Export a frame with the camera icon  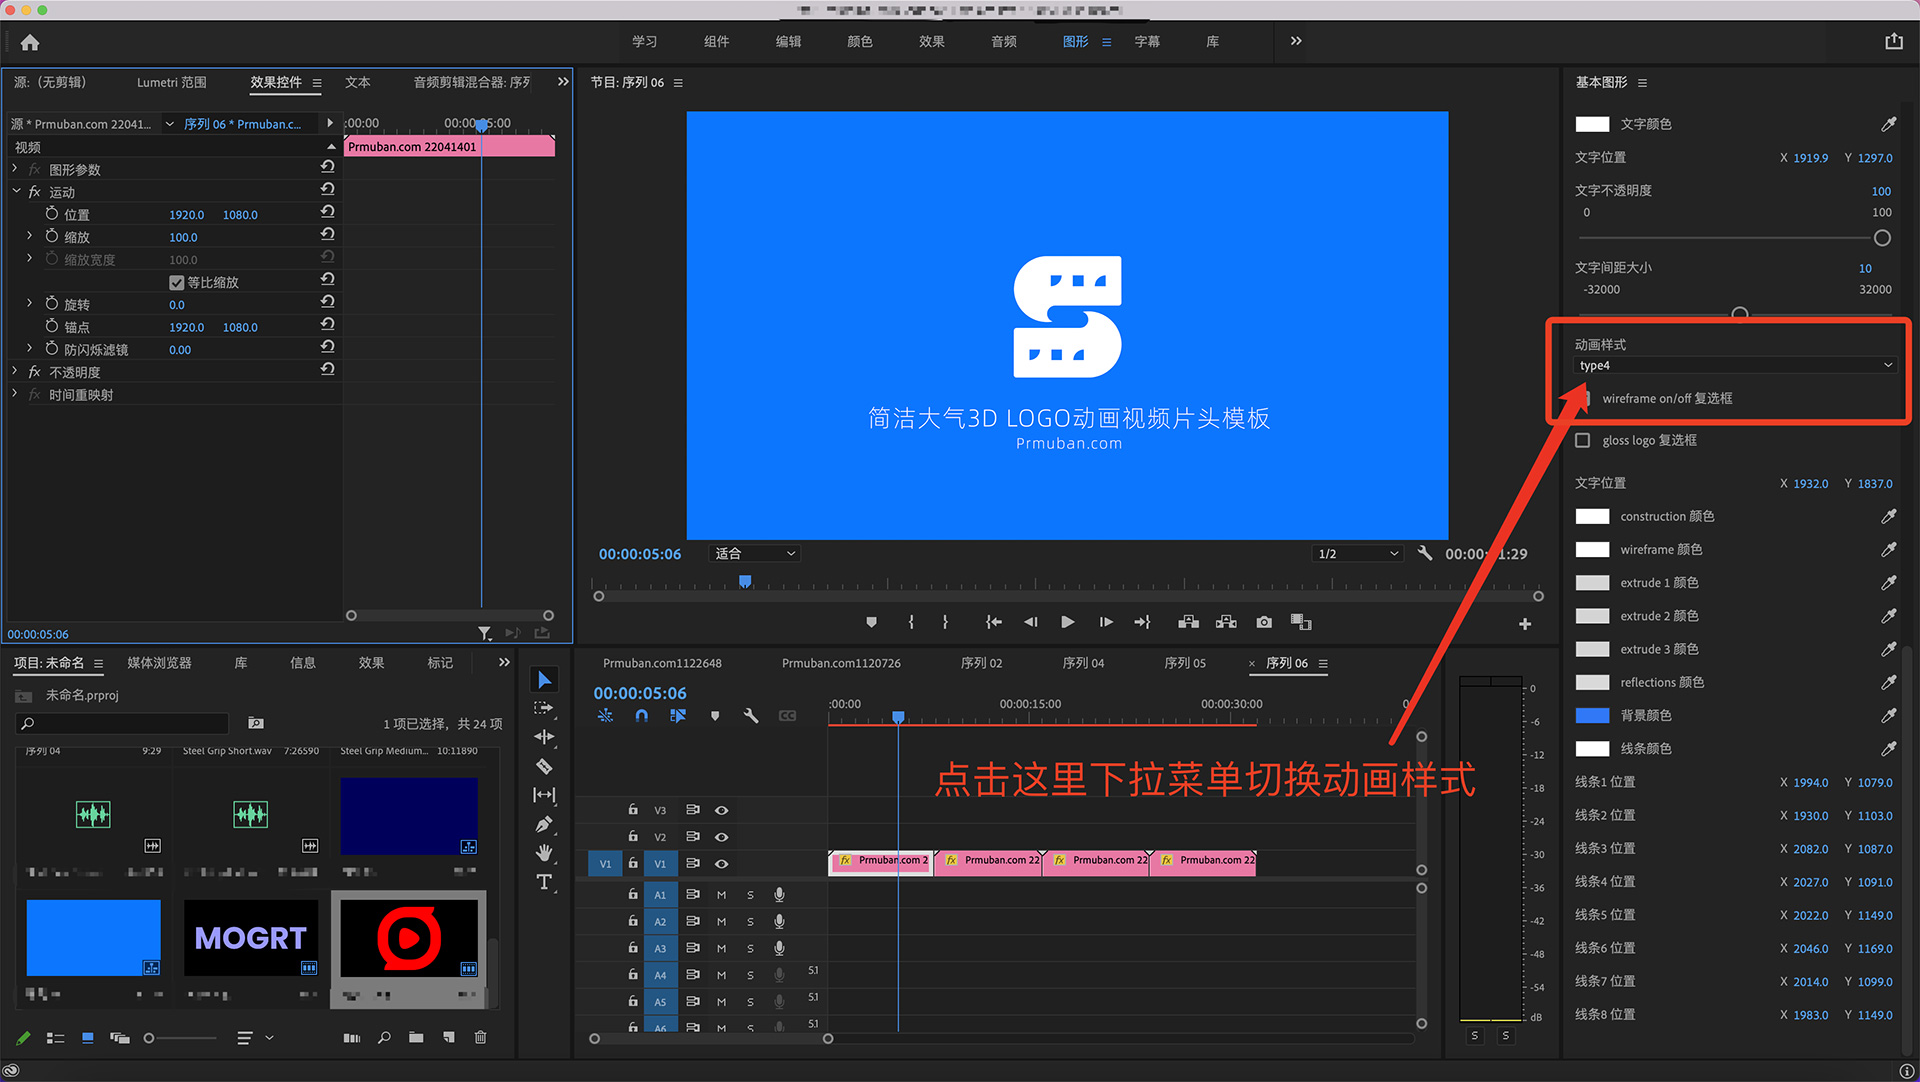[x=1263, y=622]
